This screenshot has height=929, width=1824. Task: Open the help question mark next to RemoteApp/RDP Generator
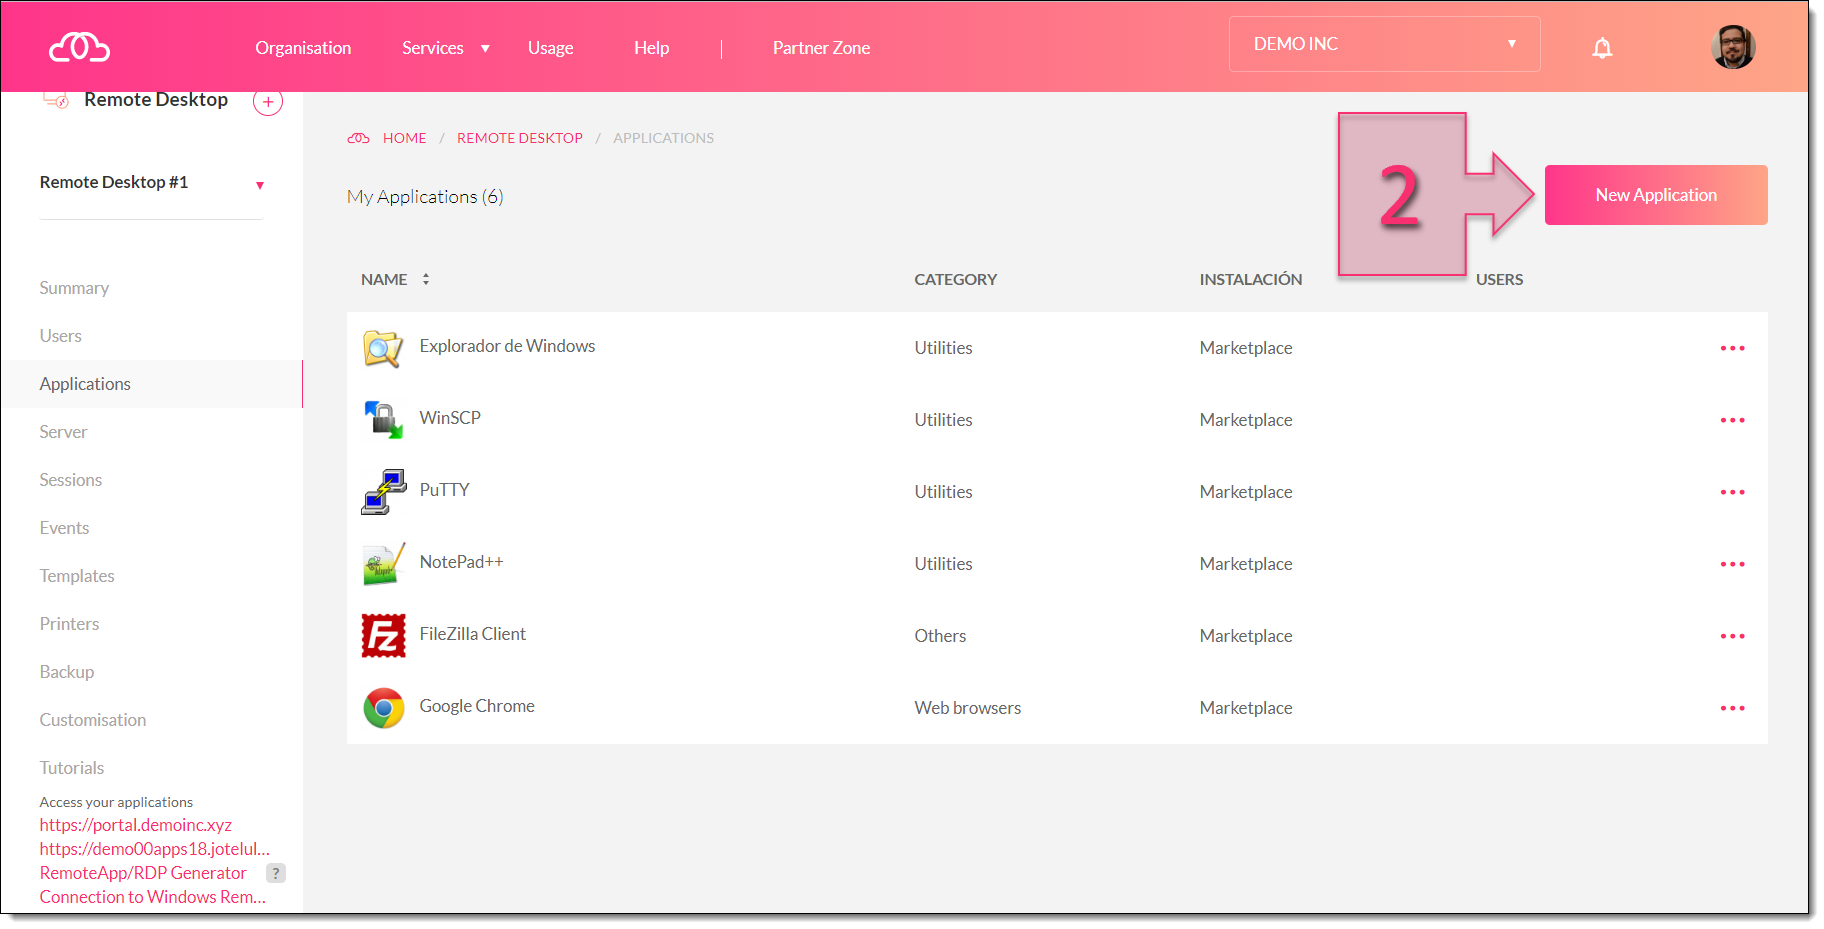[276, 873]
